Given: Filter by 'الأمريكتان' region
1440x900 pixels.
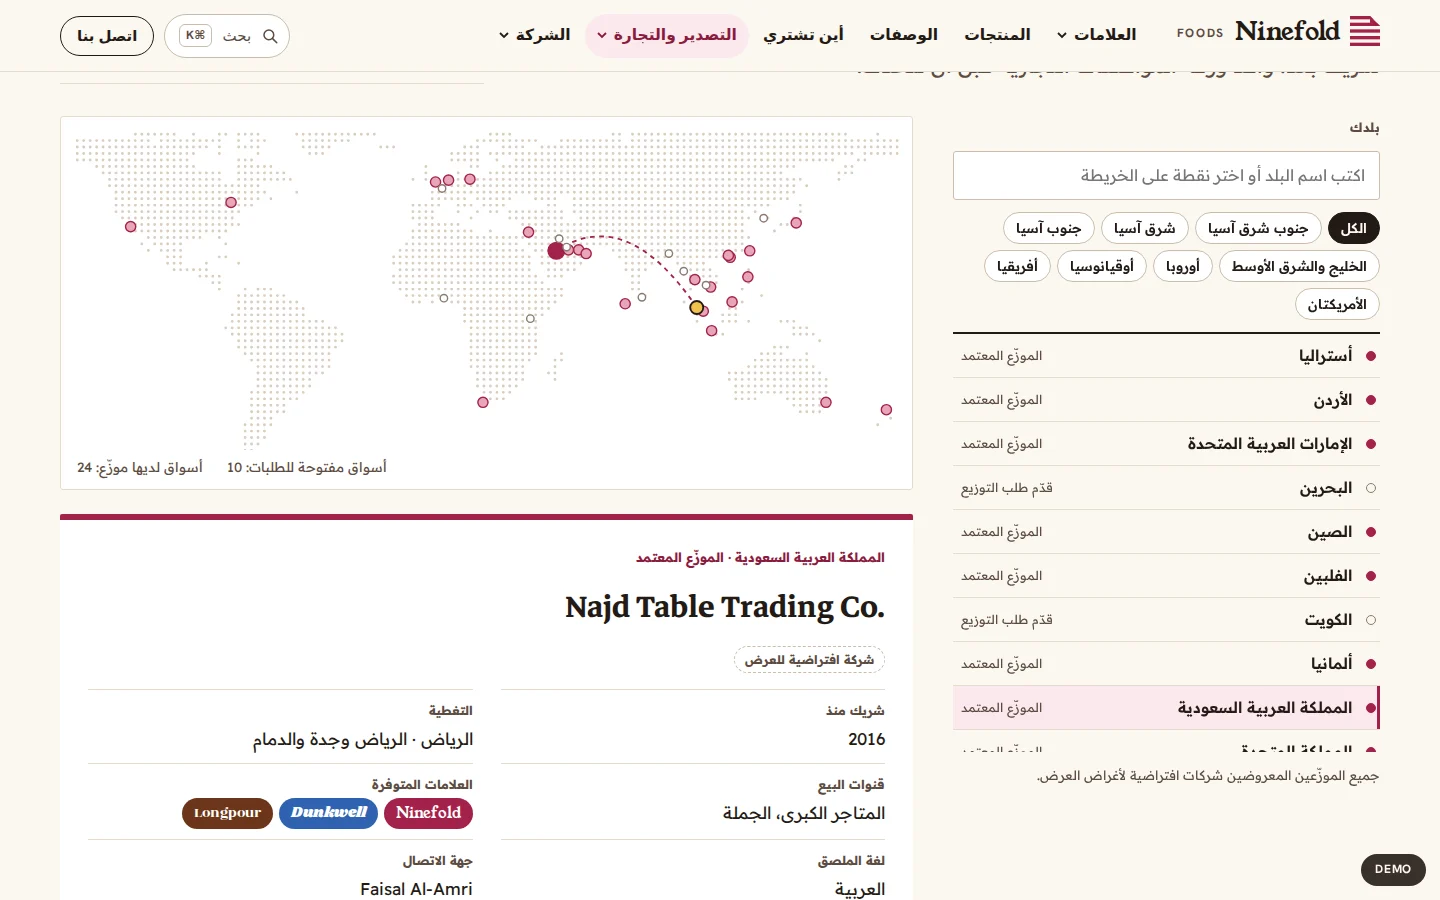Looking at the screenshot, I should pyautogui.click(x=1337, y=304).
